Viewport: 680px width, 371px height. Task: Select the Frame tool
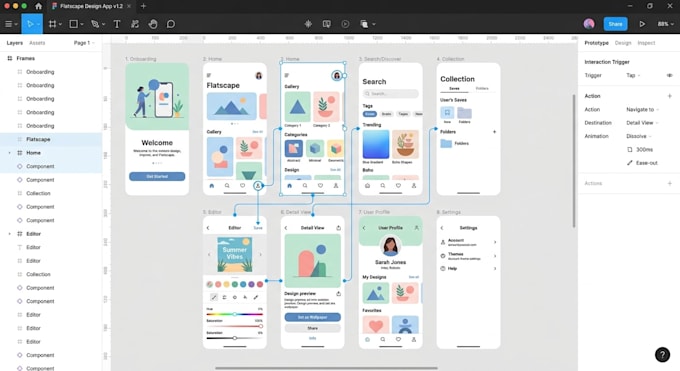coord(52,24)
